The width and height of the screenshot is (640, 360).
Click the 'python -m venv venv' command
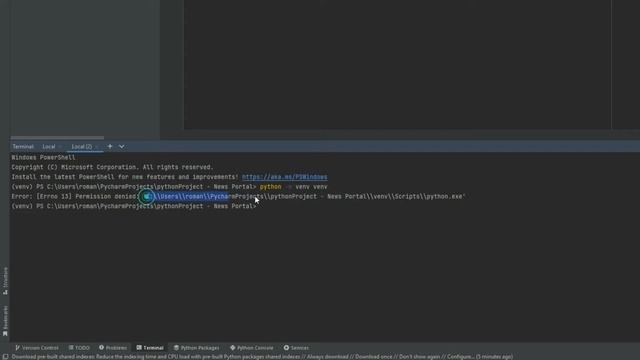tap(293, 187)
